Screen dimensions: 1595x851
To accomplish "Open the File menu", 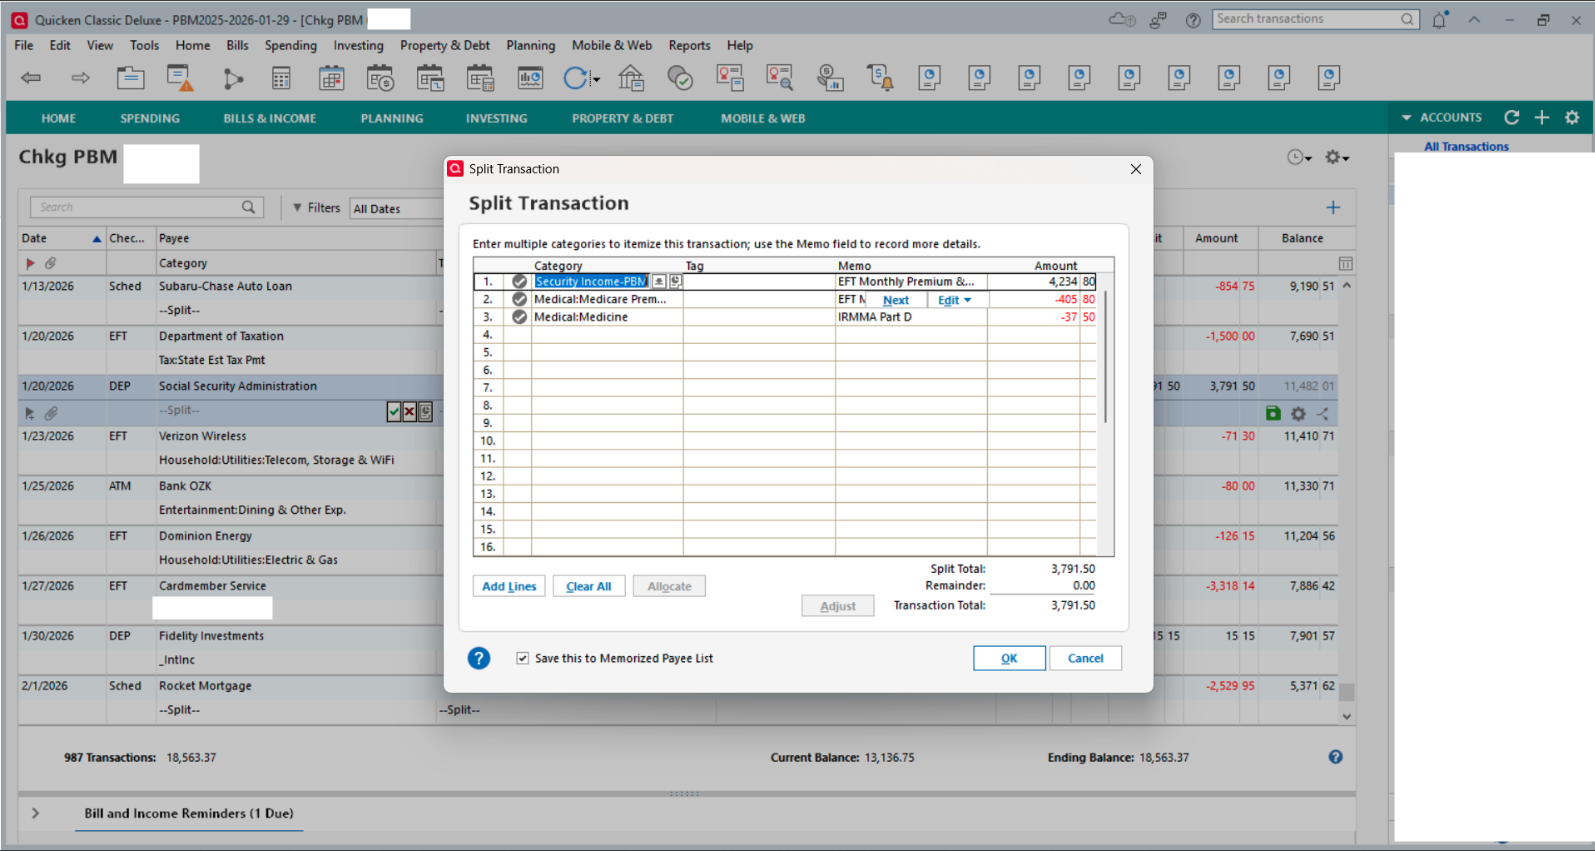I will (24, 45).
